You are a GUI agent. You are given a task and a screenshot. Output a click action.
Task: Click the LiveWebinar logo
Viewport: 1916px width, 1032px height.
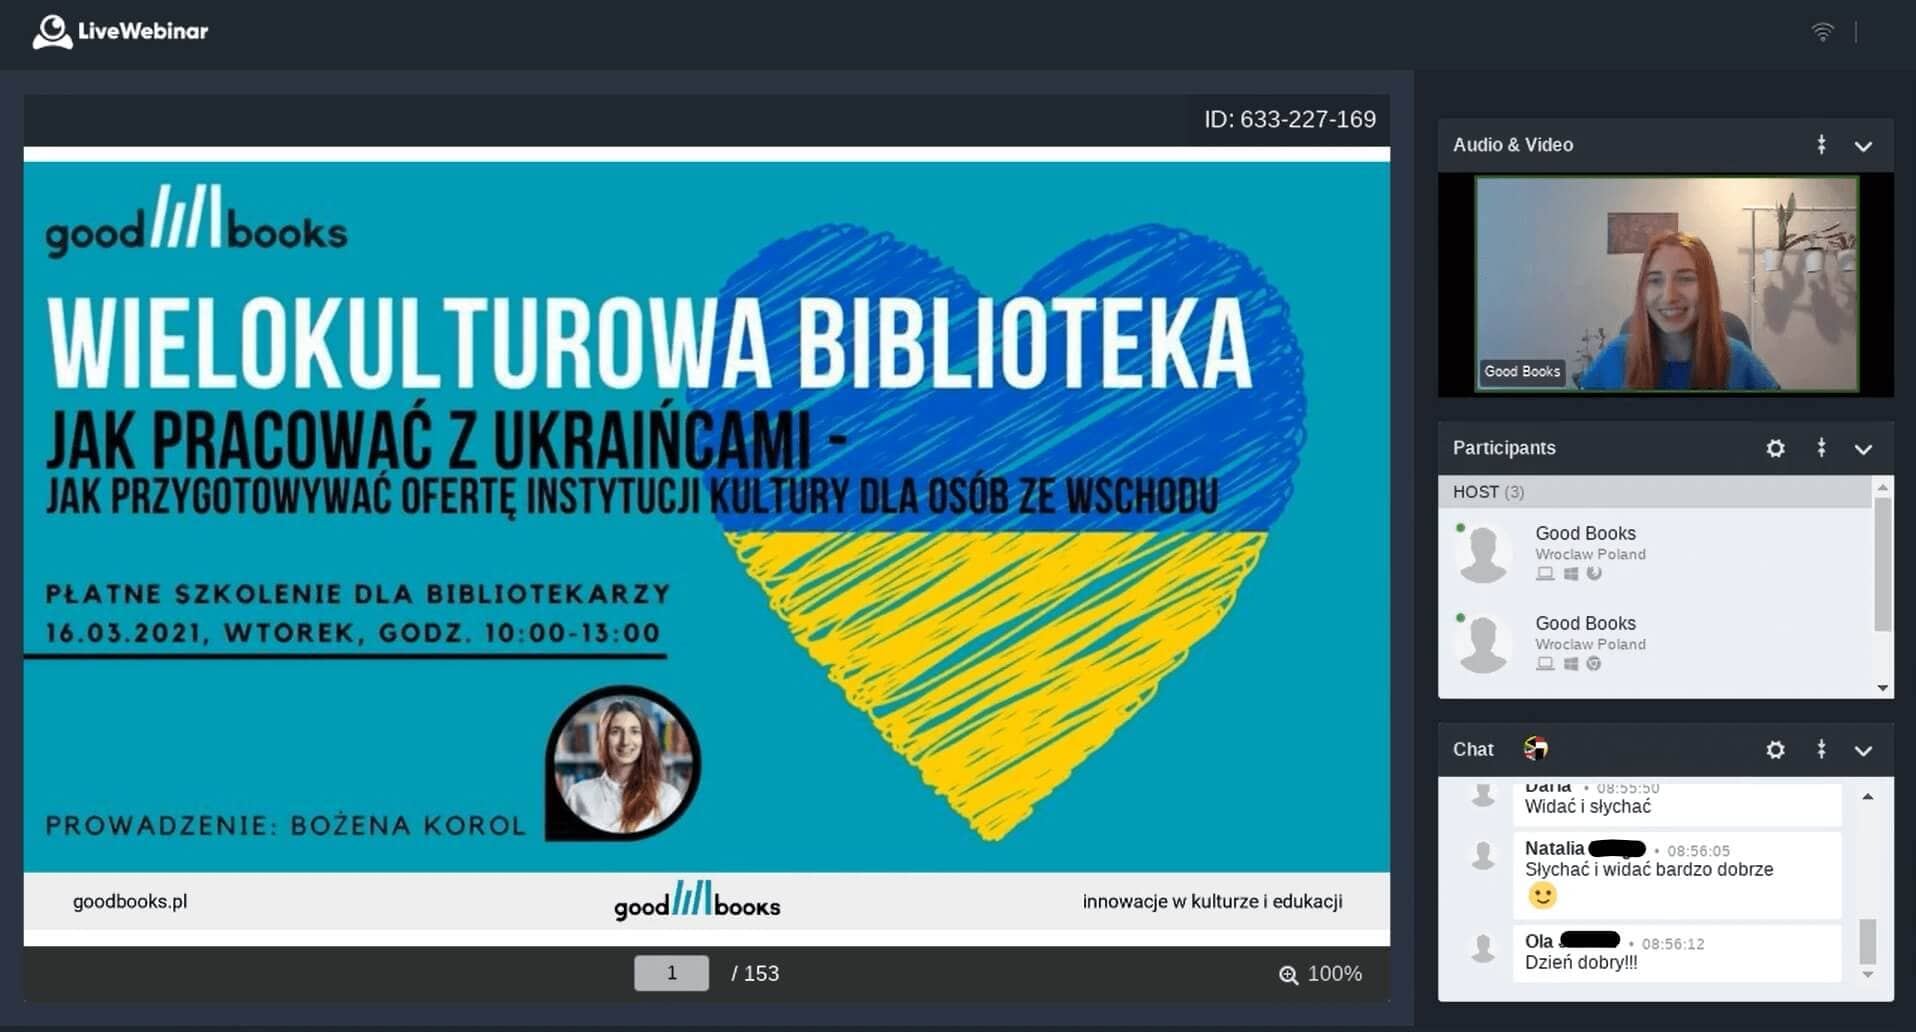[x=121, y=31]
